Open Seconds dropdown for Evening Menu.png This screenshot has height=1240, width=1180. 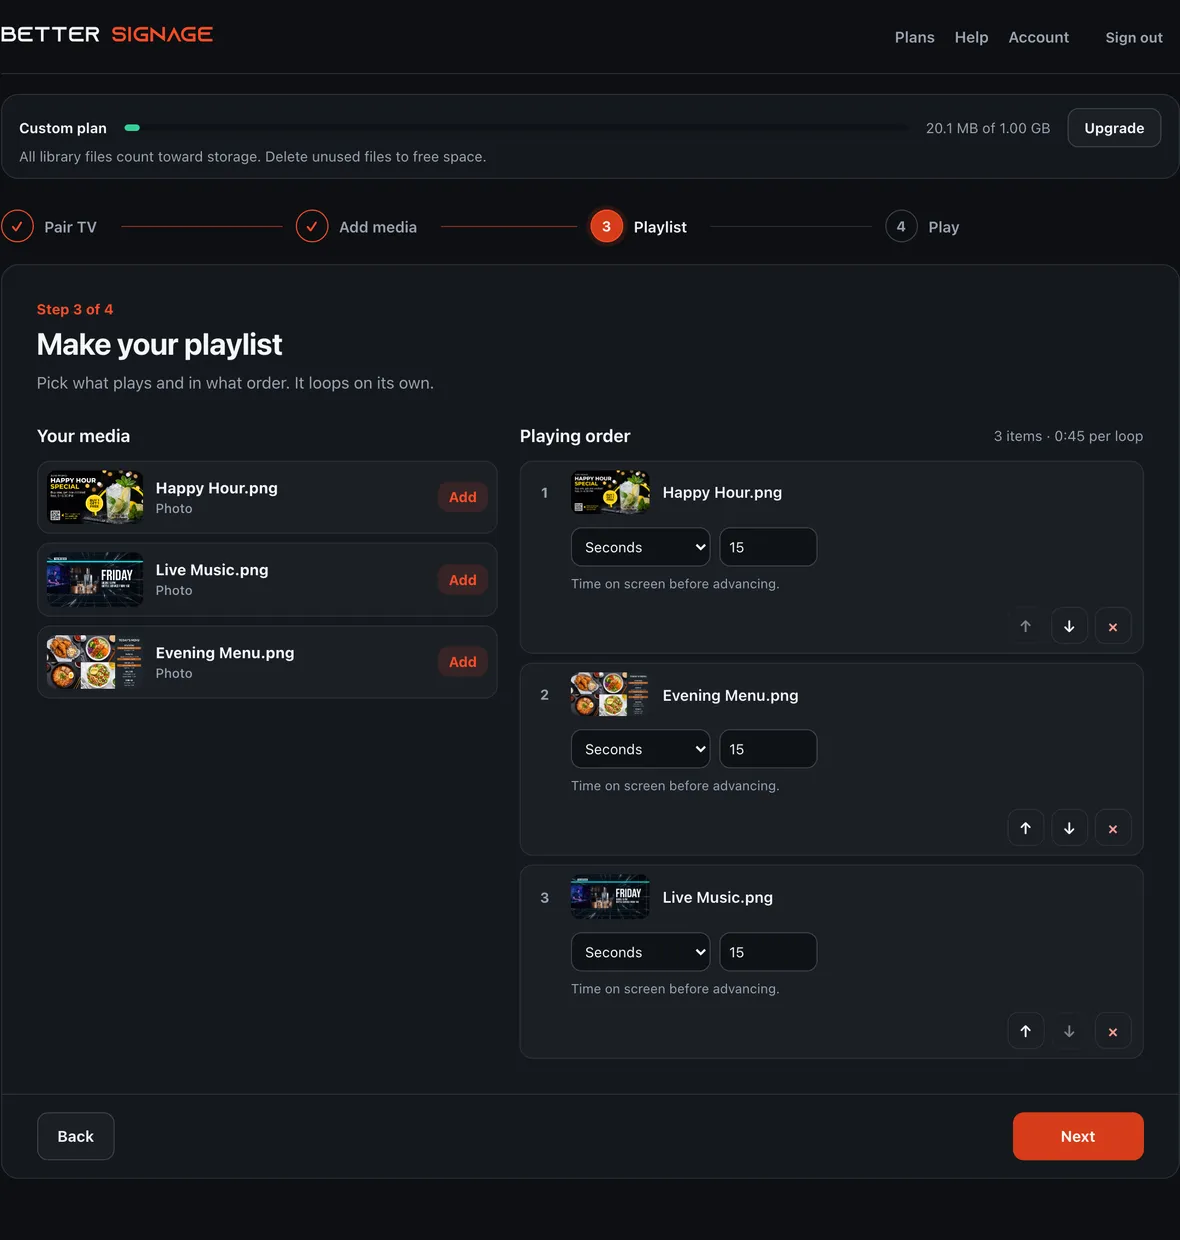[640, 749]
